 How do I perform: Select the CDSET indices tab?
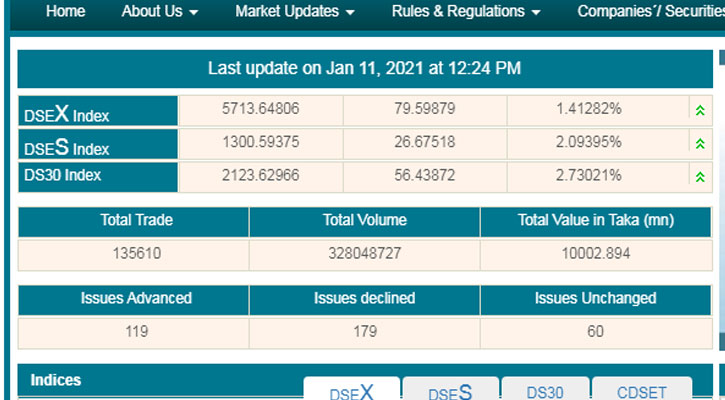[x=641, y=391]
